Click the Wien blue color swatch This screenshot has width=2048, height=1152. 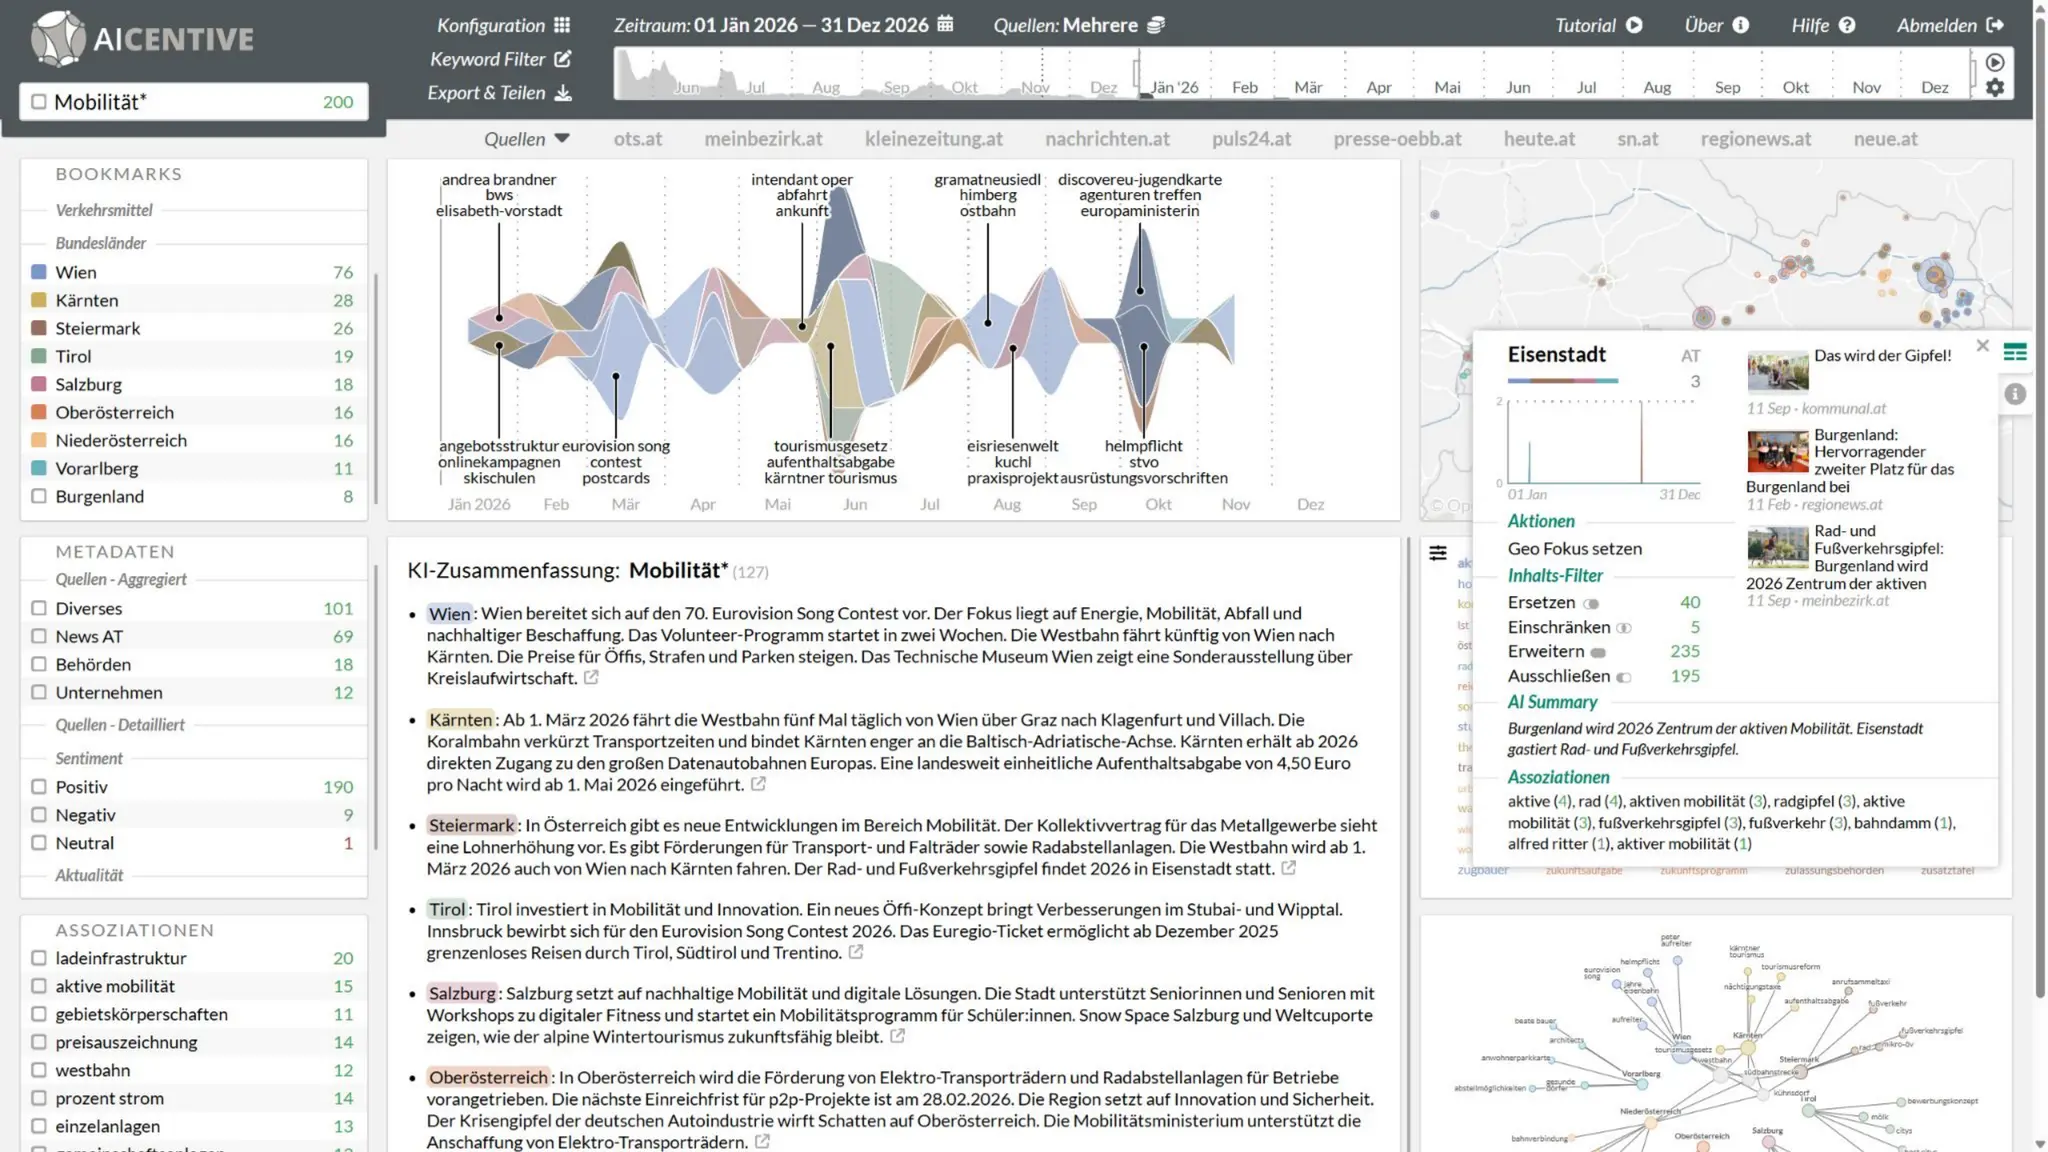click(x=39, y=272)
